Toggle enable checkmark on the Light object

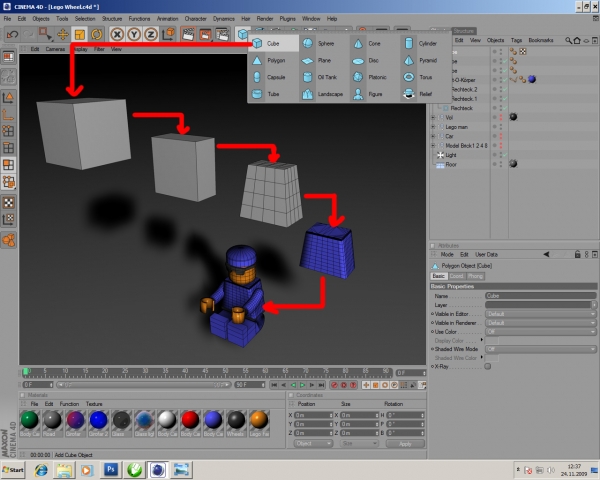(x=505, y=155)
